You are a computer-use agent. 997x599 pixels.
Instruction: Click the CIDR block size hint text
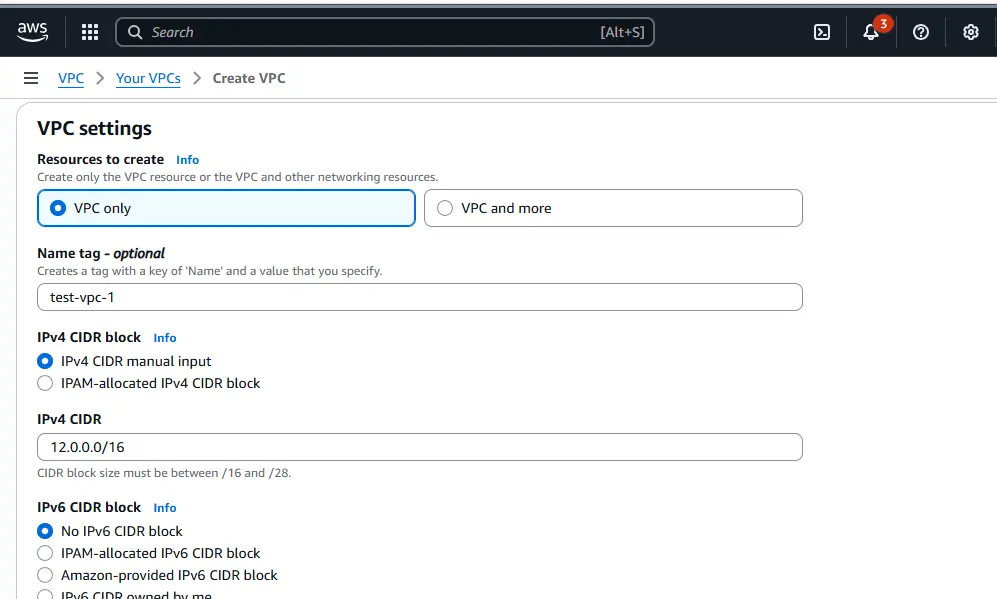[164, 473]
